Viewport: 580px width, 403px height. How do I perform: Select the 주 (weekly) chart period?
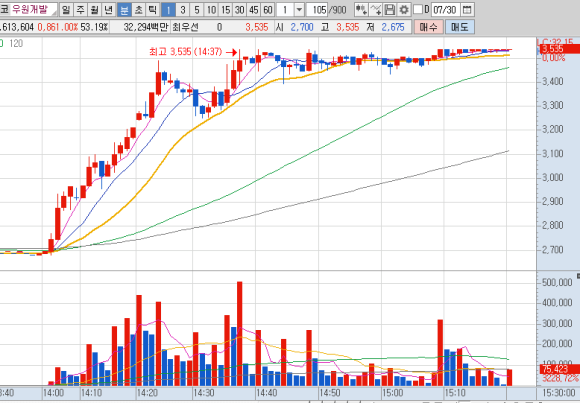(80, 10)
